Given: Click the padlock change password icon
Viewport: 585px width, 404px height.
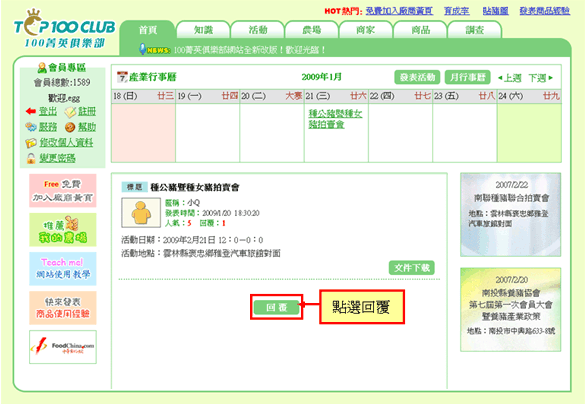Looking at the screenshot, I should 31,158.
